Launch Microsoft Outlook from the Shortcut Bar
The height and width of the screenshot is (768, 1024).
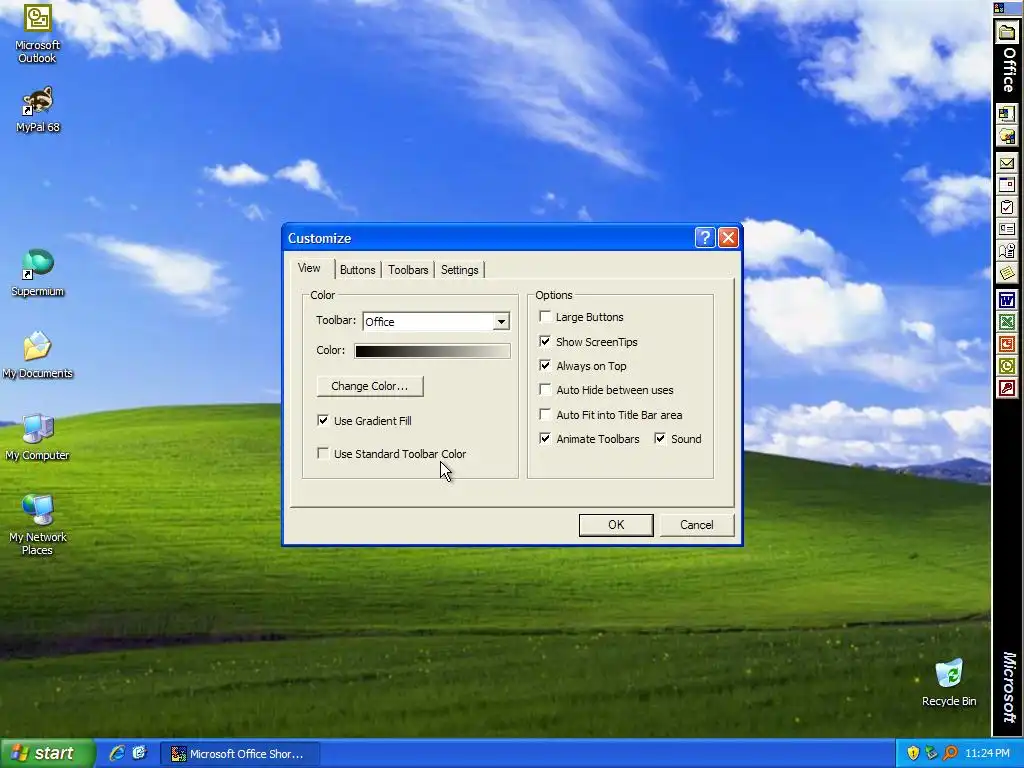click(1007, 366)
